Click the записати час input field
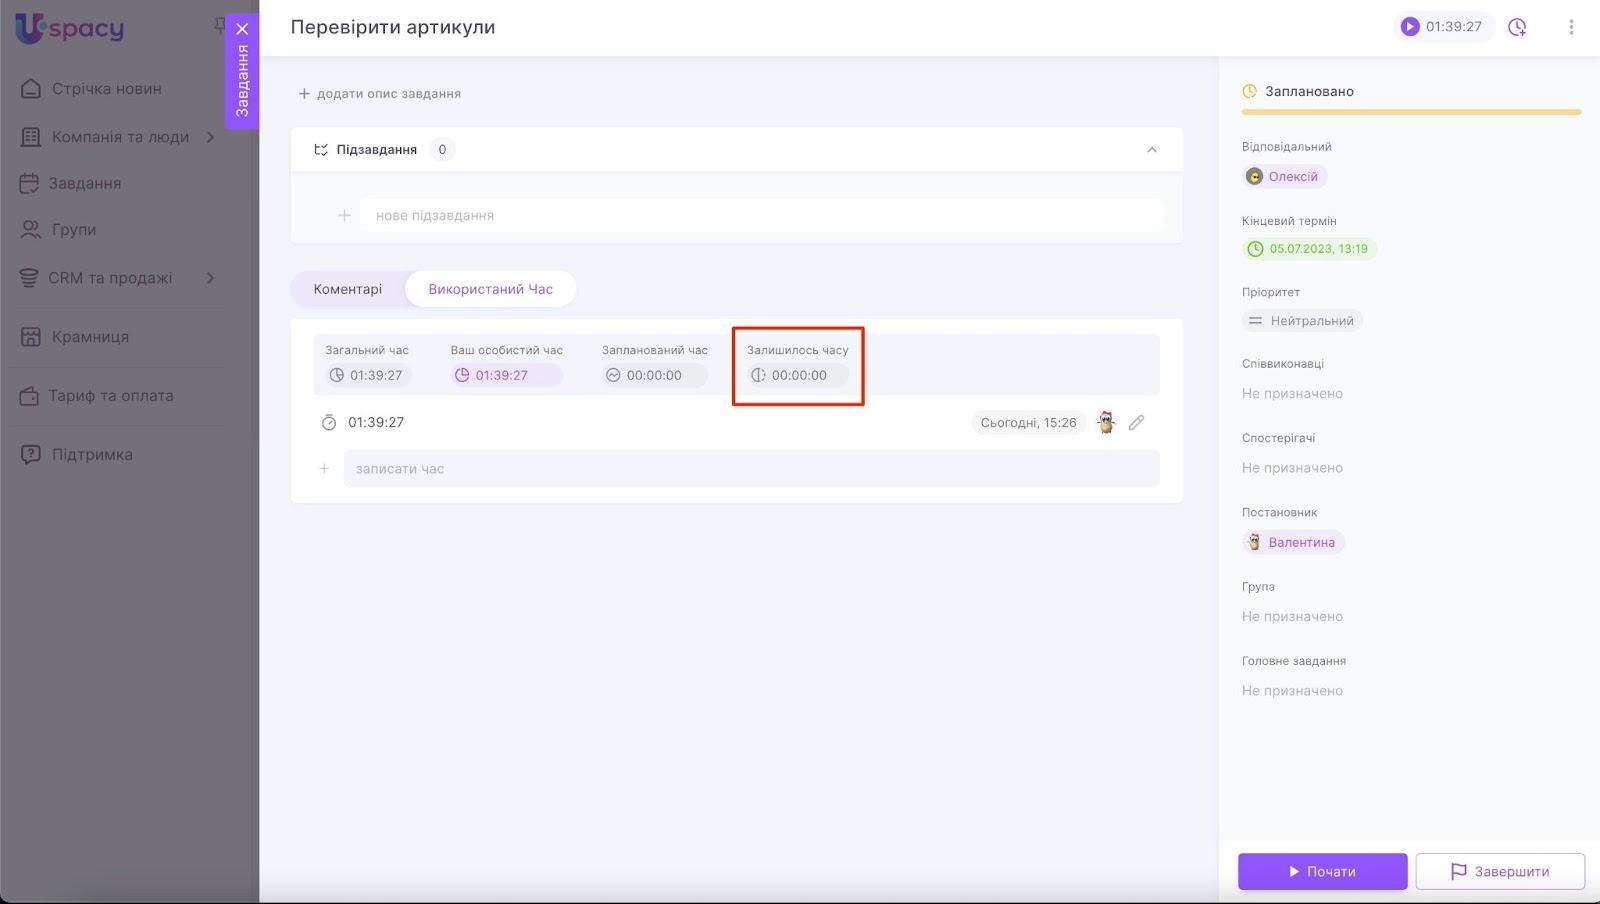Screen dimensions: 1600x904 [750, 469]
